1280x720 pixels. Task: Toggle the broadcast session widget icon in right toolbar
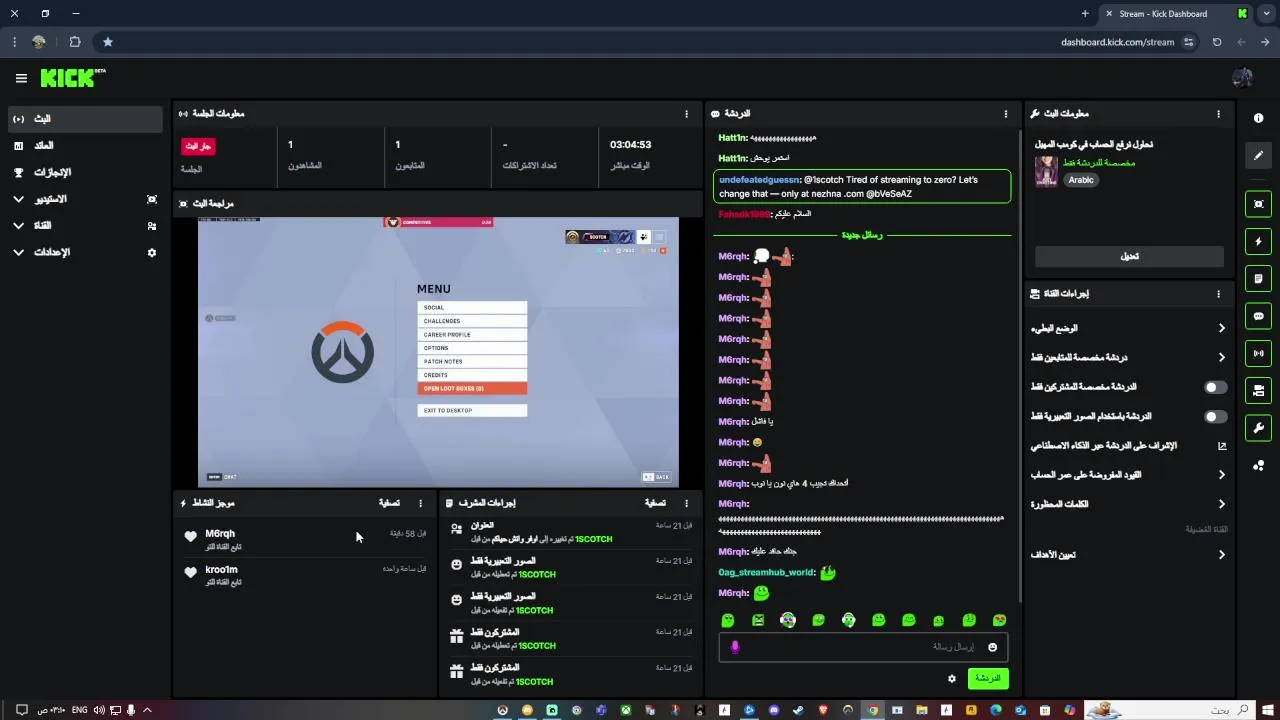click(x=1258, y=353)
